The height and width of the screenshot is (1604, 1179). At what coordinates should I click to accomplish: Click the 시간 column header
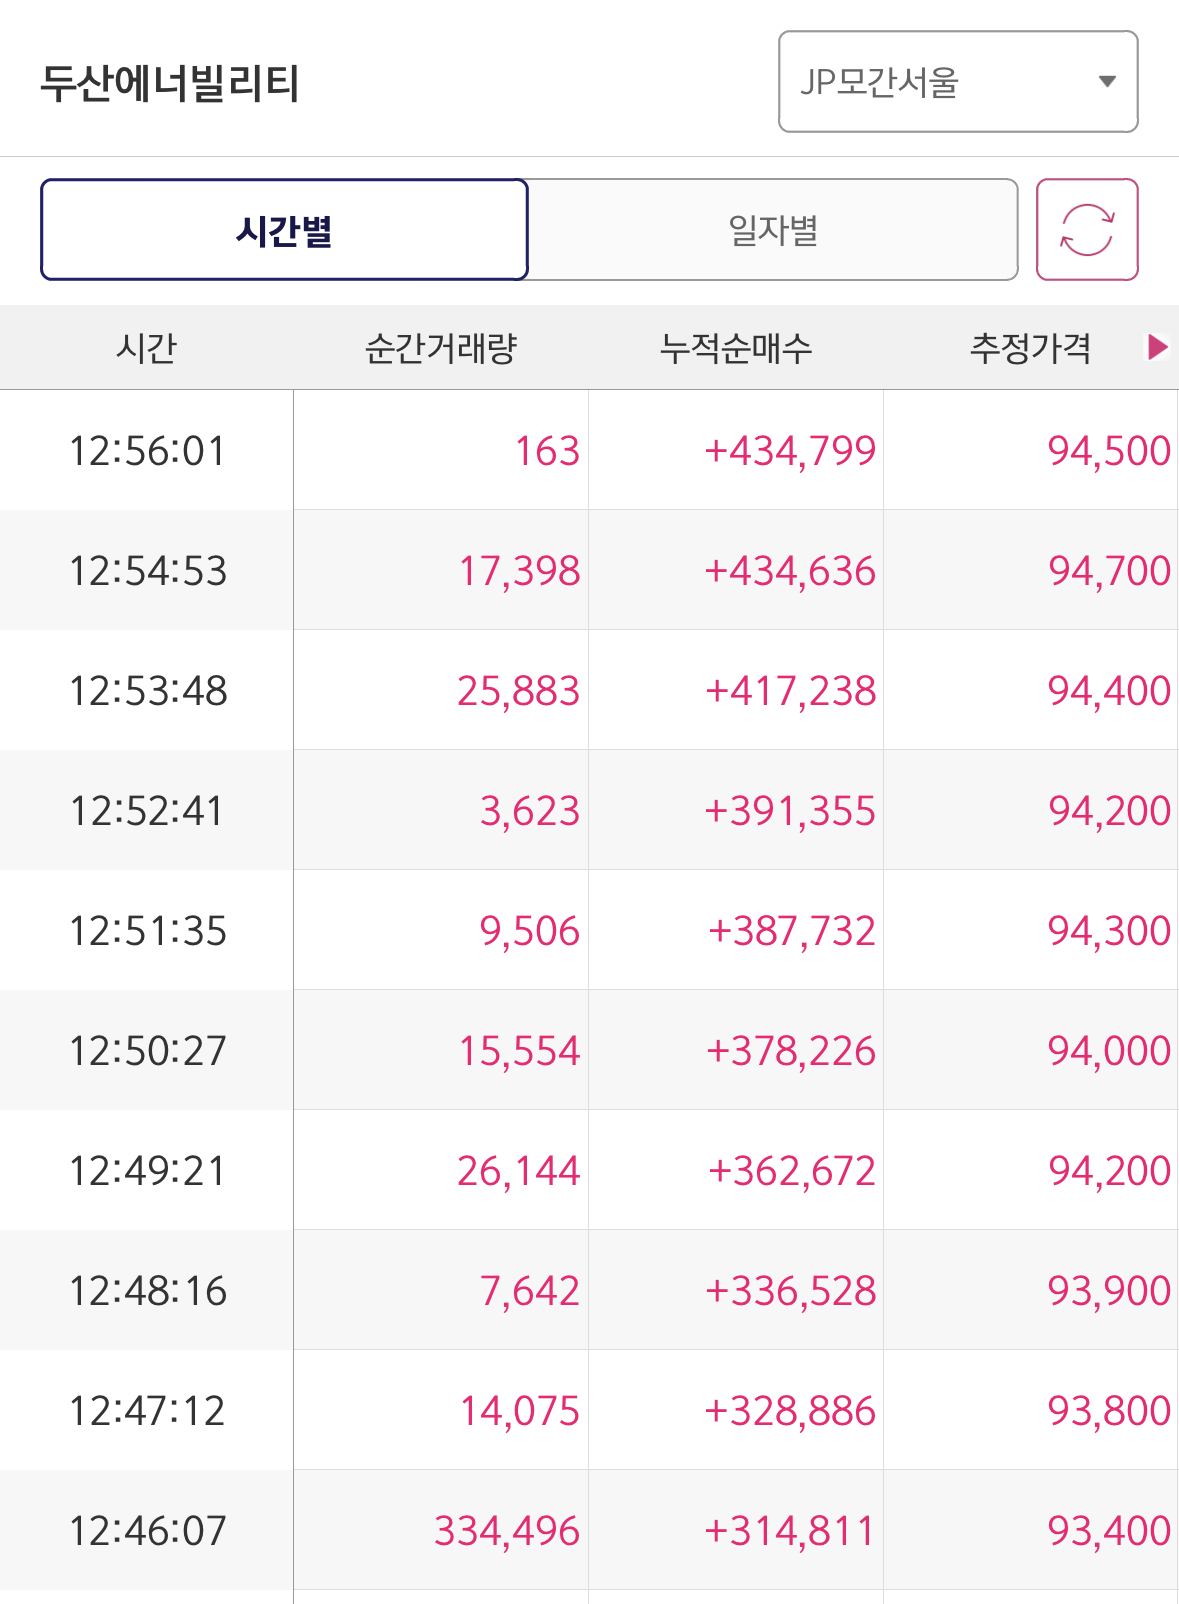click(x=146, y=348)
